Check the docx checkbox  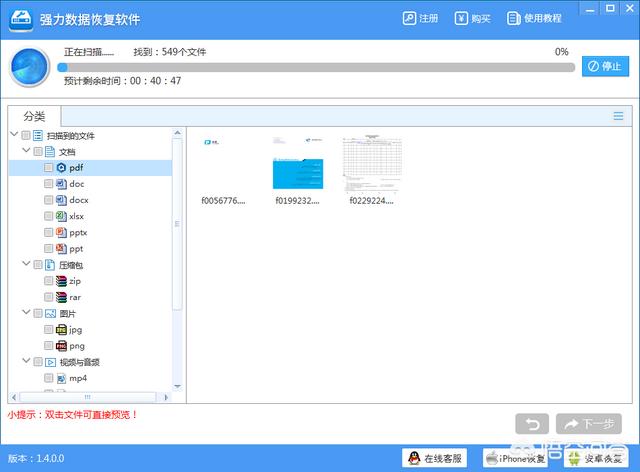click(x=48, y=200)
